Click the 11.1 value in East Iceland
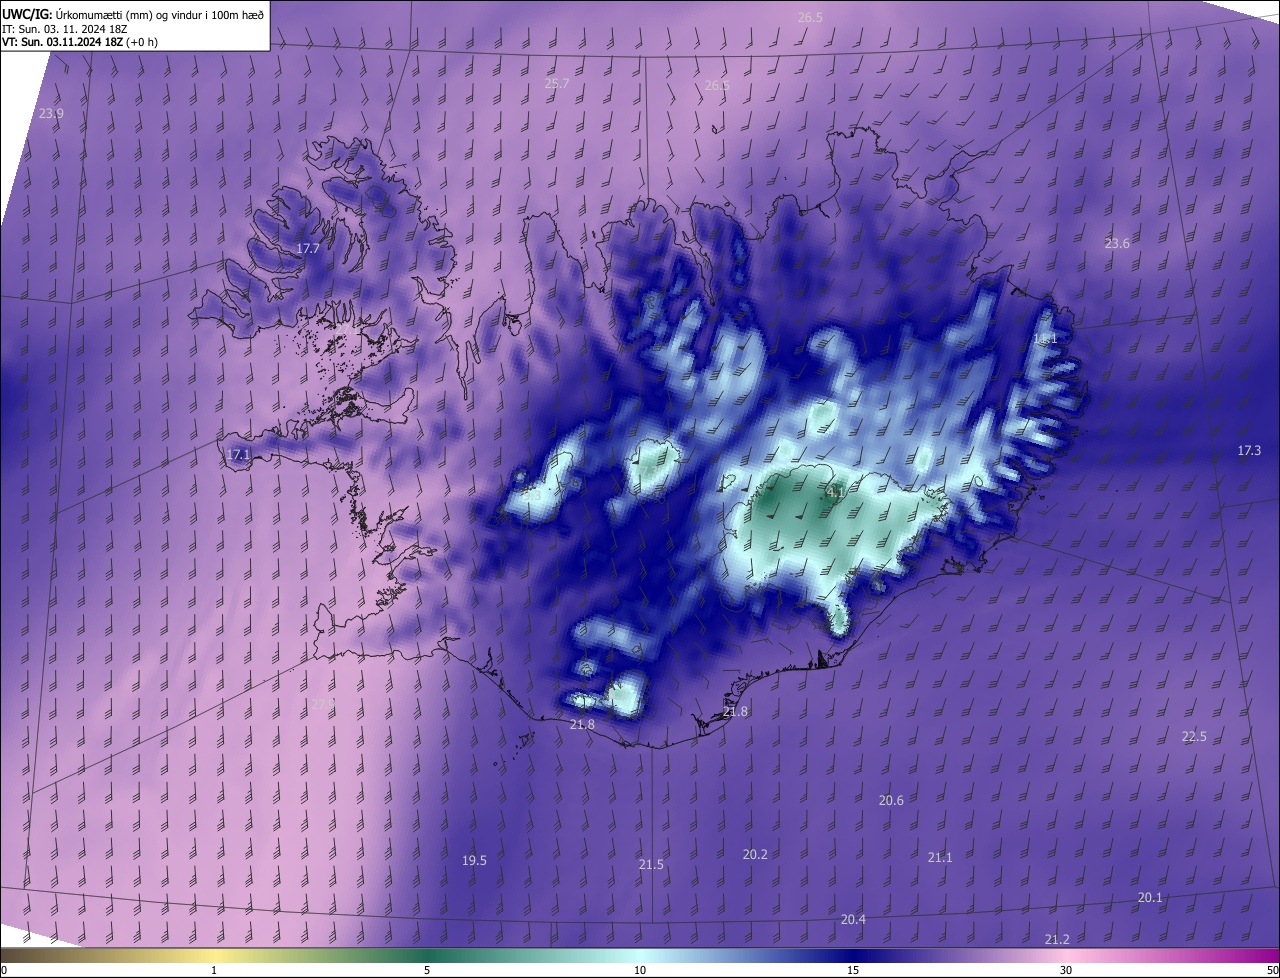The width and height of the screenshot is (1280, 978). 1045,340
